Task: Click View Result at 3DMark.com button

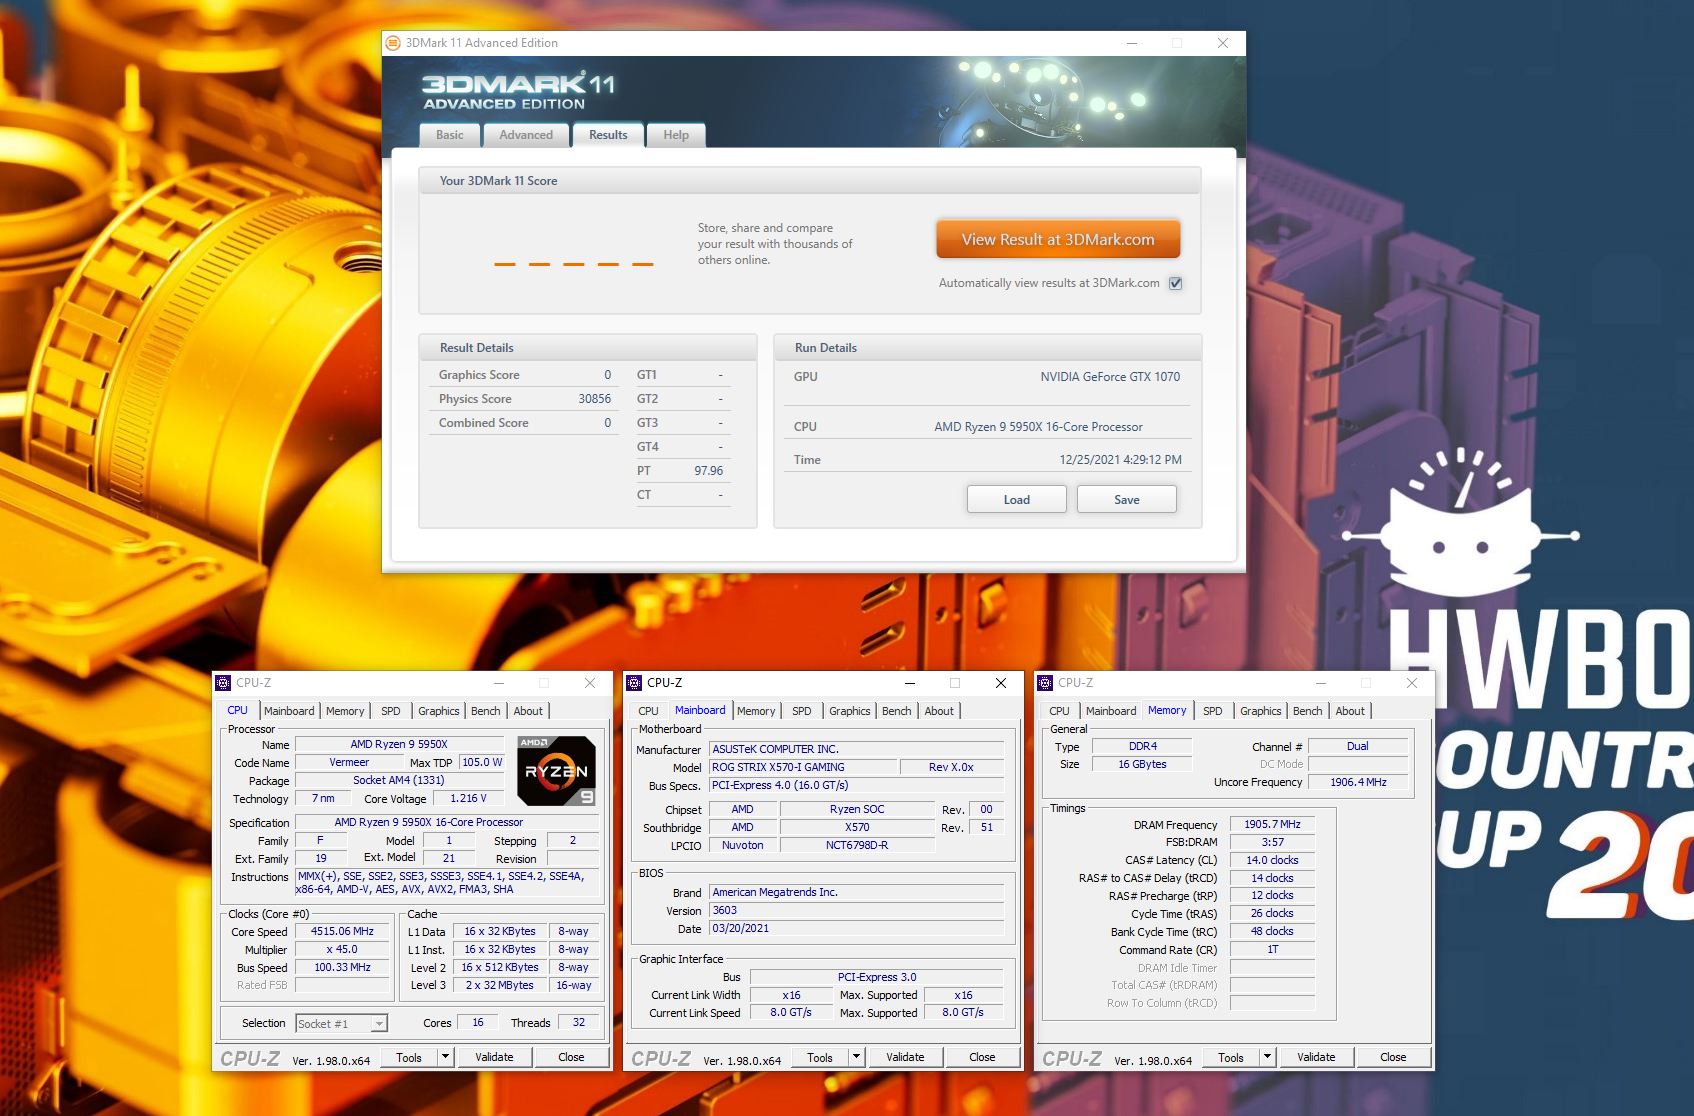Action: [1058, 240]
